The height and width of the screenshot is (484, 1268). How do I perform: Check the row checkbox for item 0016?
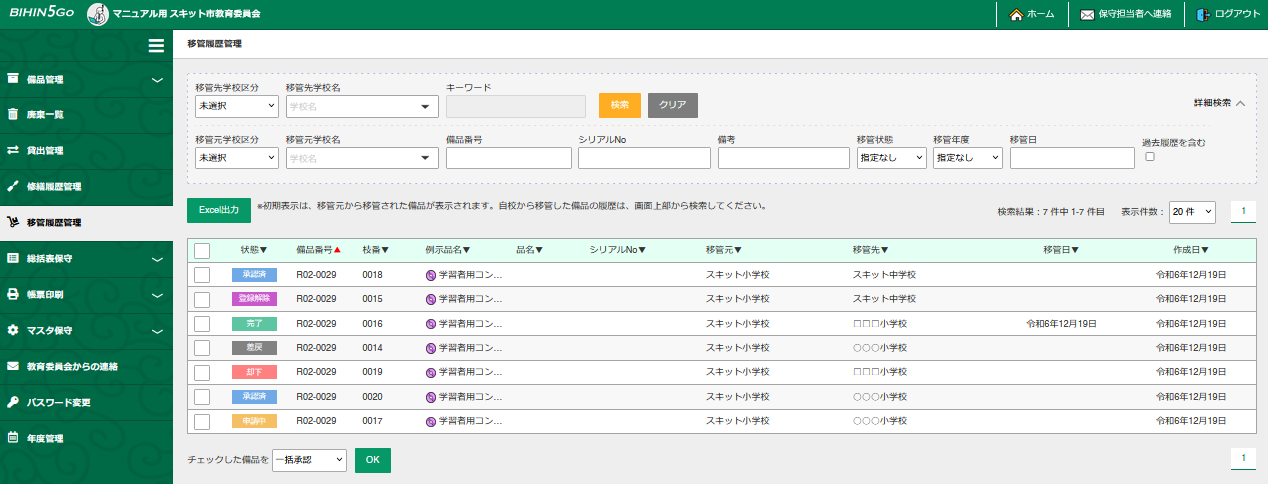(x=202, y=324)
